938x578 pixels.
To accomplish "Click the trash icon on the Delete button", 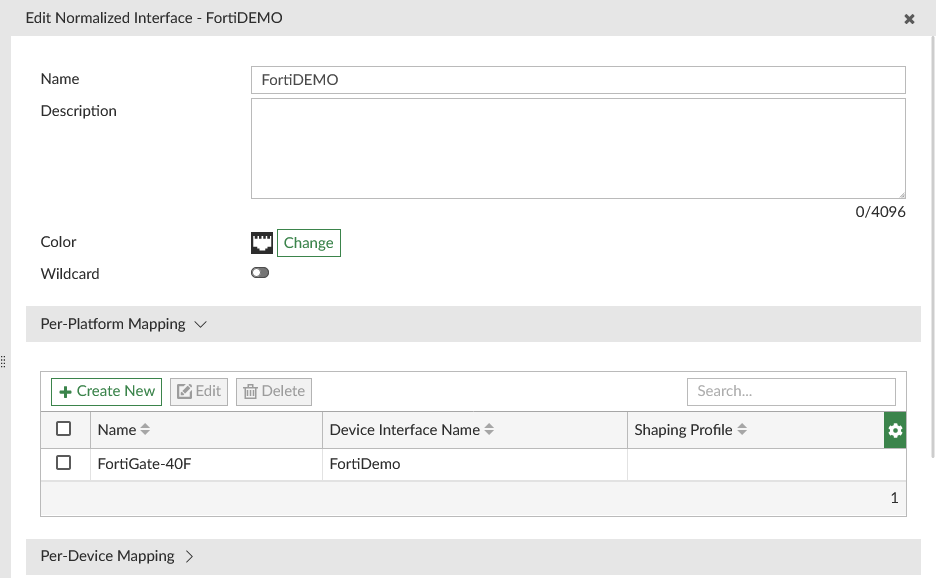I will (250, 391).
